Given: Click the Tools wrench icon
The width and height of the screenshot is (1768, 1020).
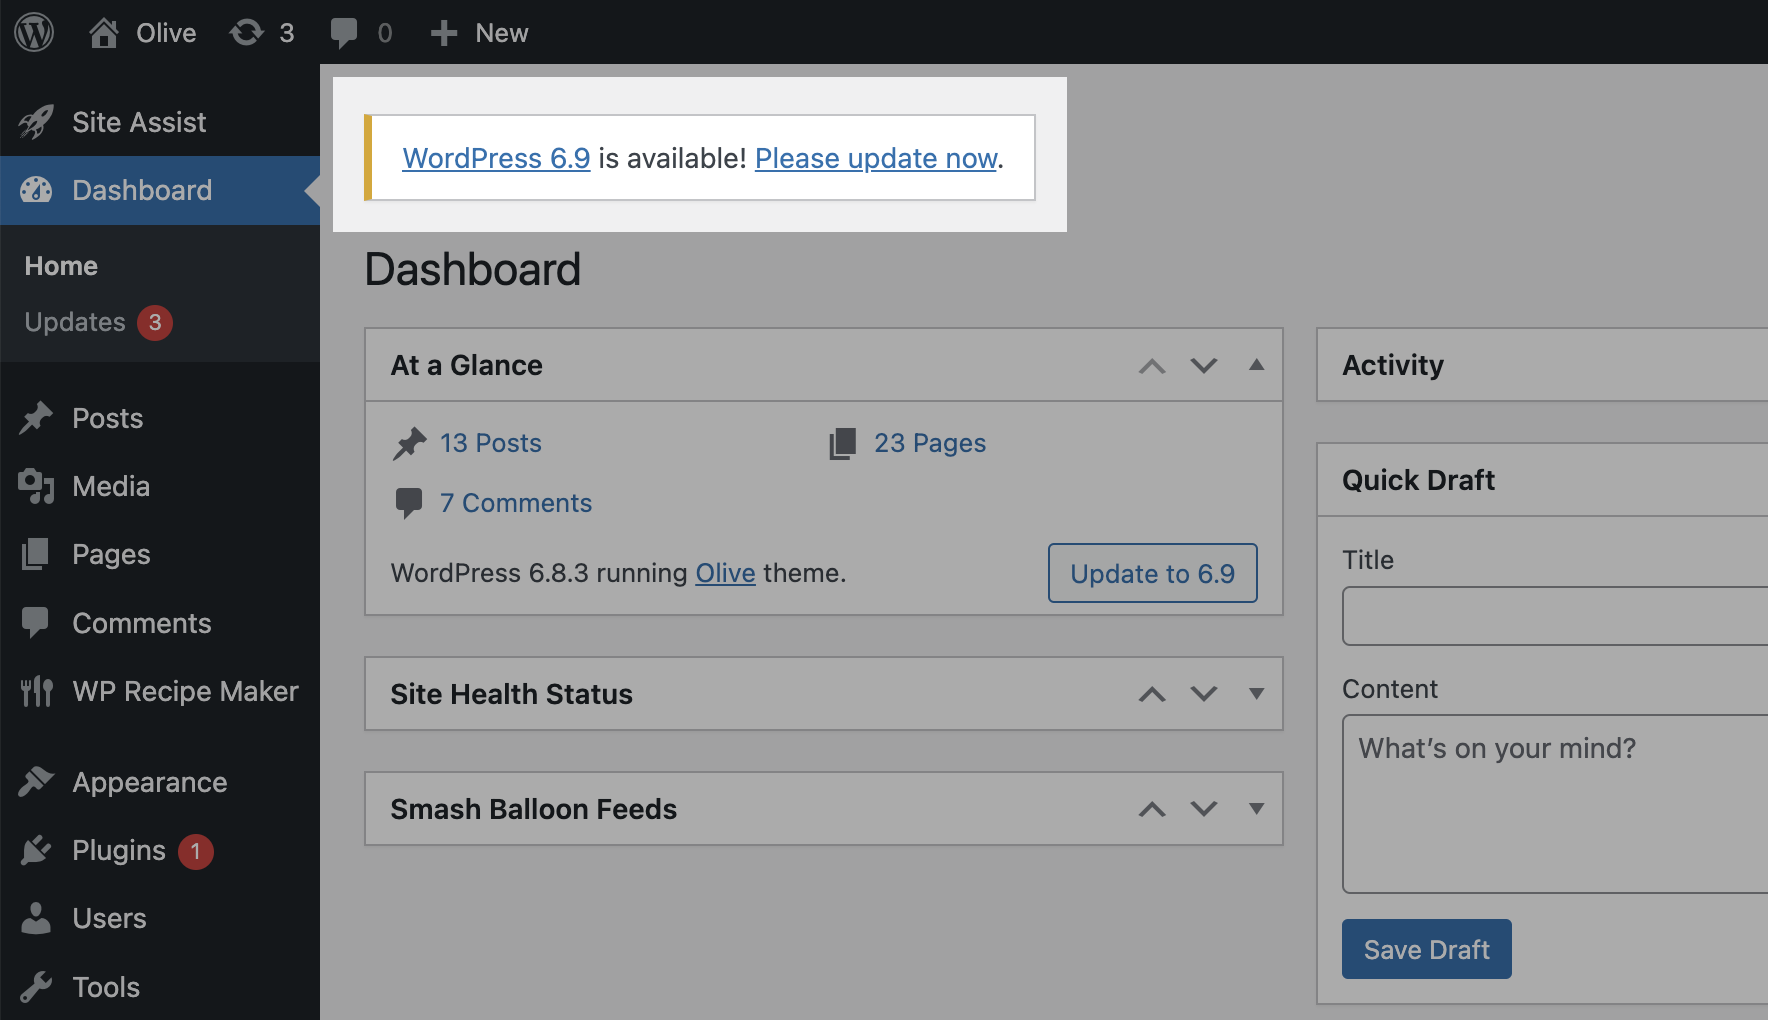Looking at the screenshot, I should (36, 987).
